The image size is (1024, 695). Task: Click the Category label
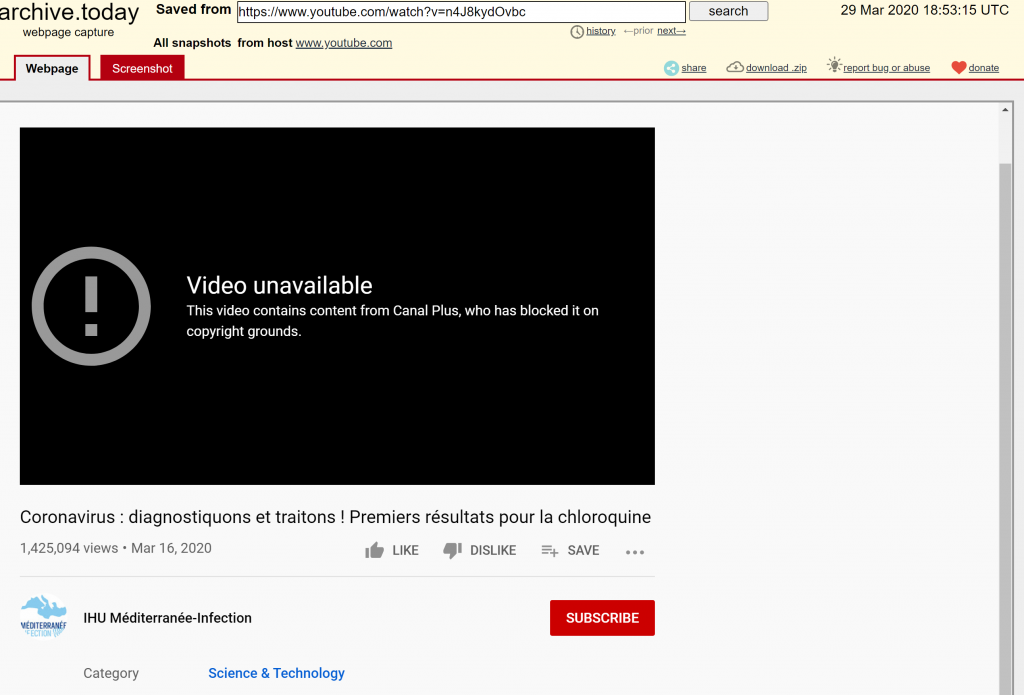pyautogui.click(x=111, y=673)
